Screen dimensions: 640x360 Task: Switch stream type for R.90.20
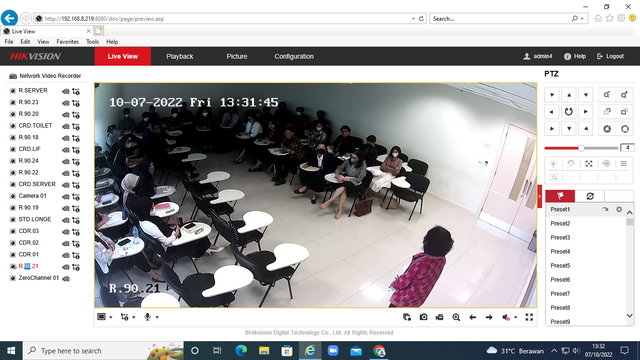tap(76, 115)
